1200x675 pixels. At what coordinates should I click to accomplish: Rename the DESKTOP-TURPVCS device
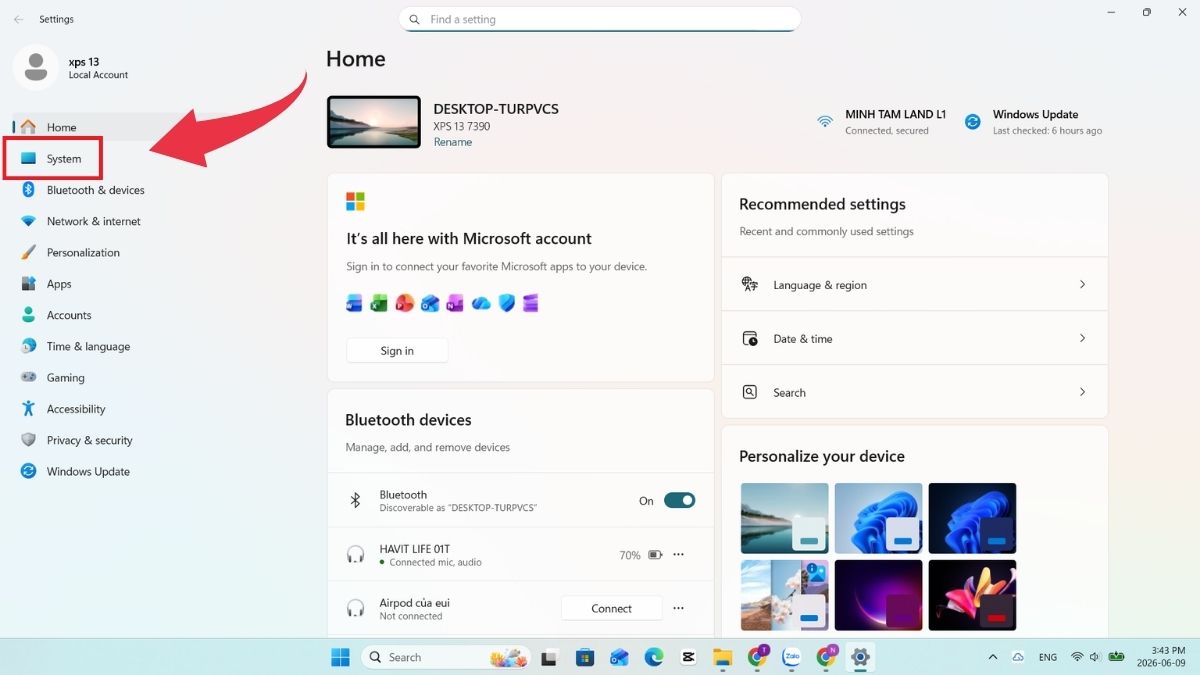(x=452, y=142)
